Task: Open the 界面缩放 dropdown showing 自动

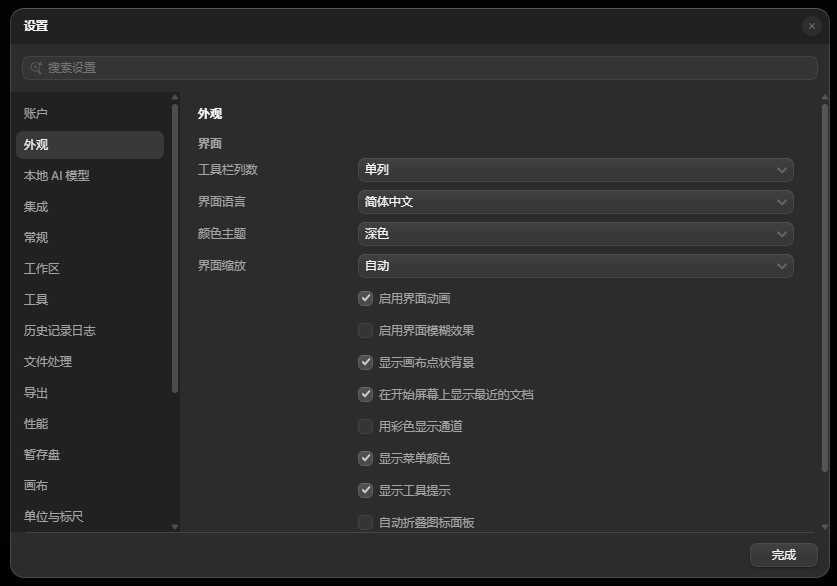Action: point(575,266)
